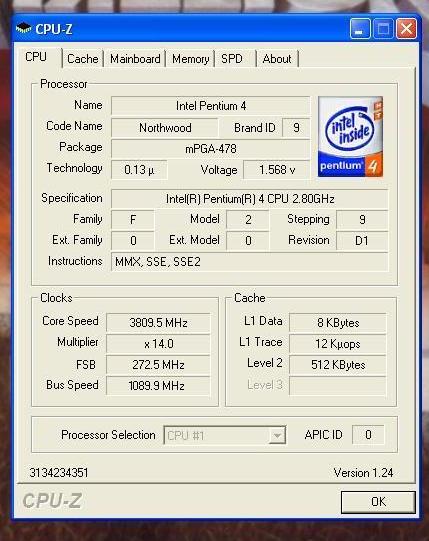429x541 pixels.
Task: Click the Intel Inside Pentium 4 logo
Action: point(350,137)
